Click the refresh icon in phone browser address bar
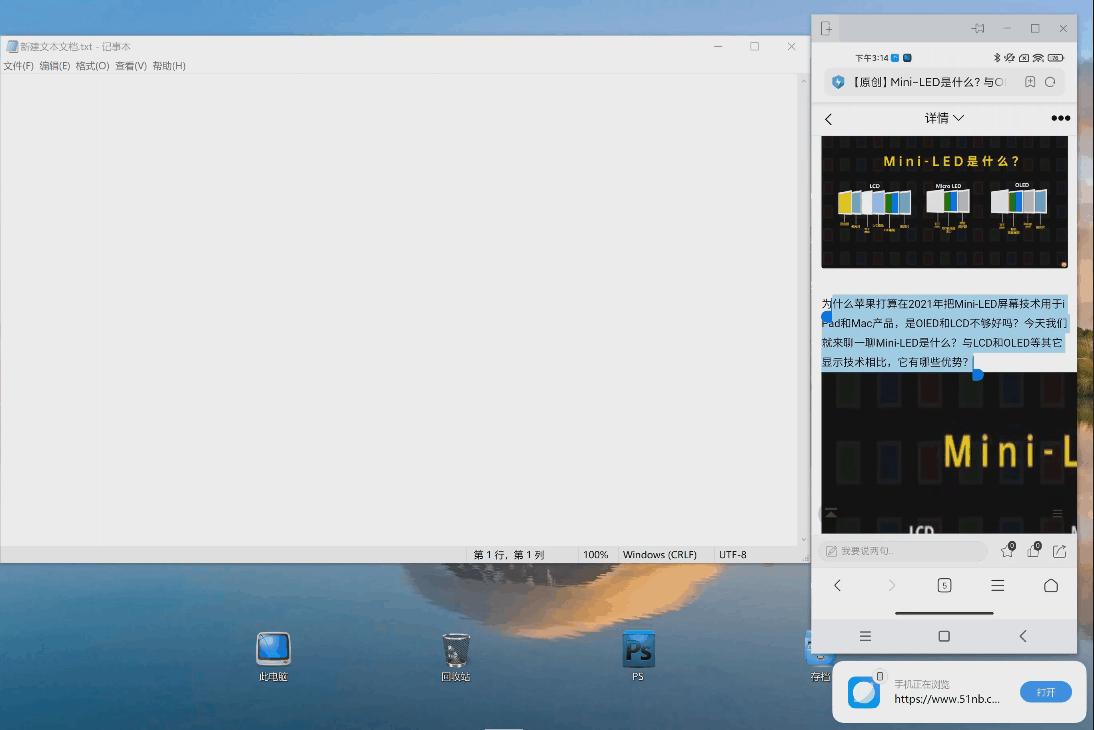The width and height of the screenshot is (1094, 730). click(x=1050, y=82)
